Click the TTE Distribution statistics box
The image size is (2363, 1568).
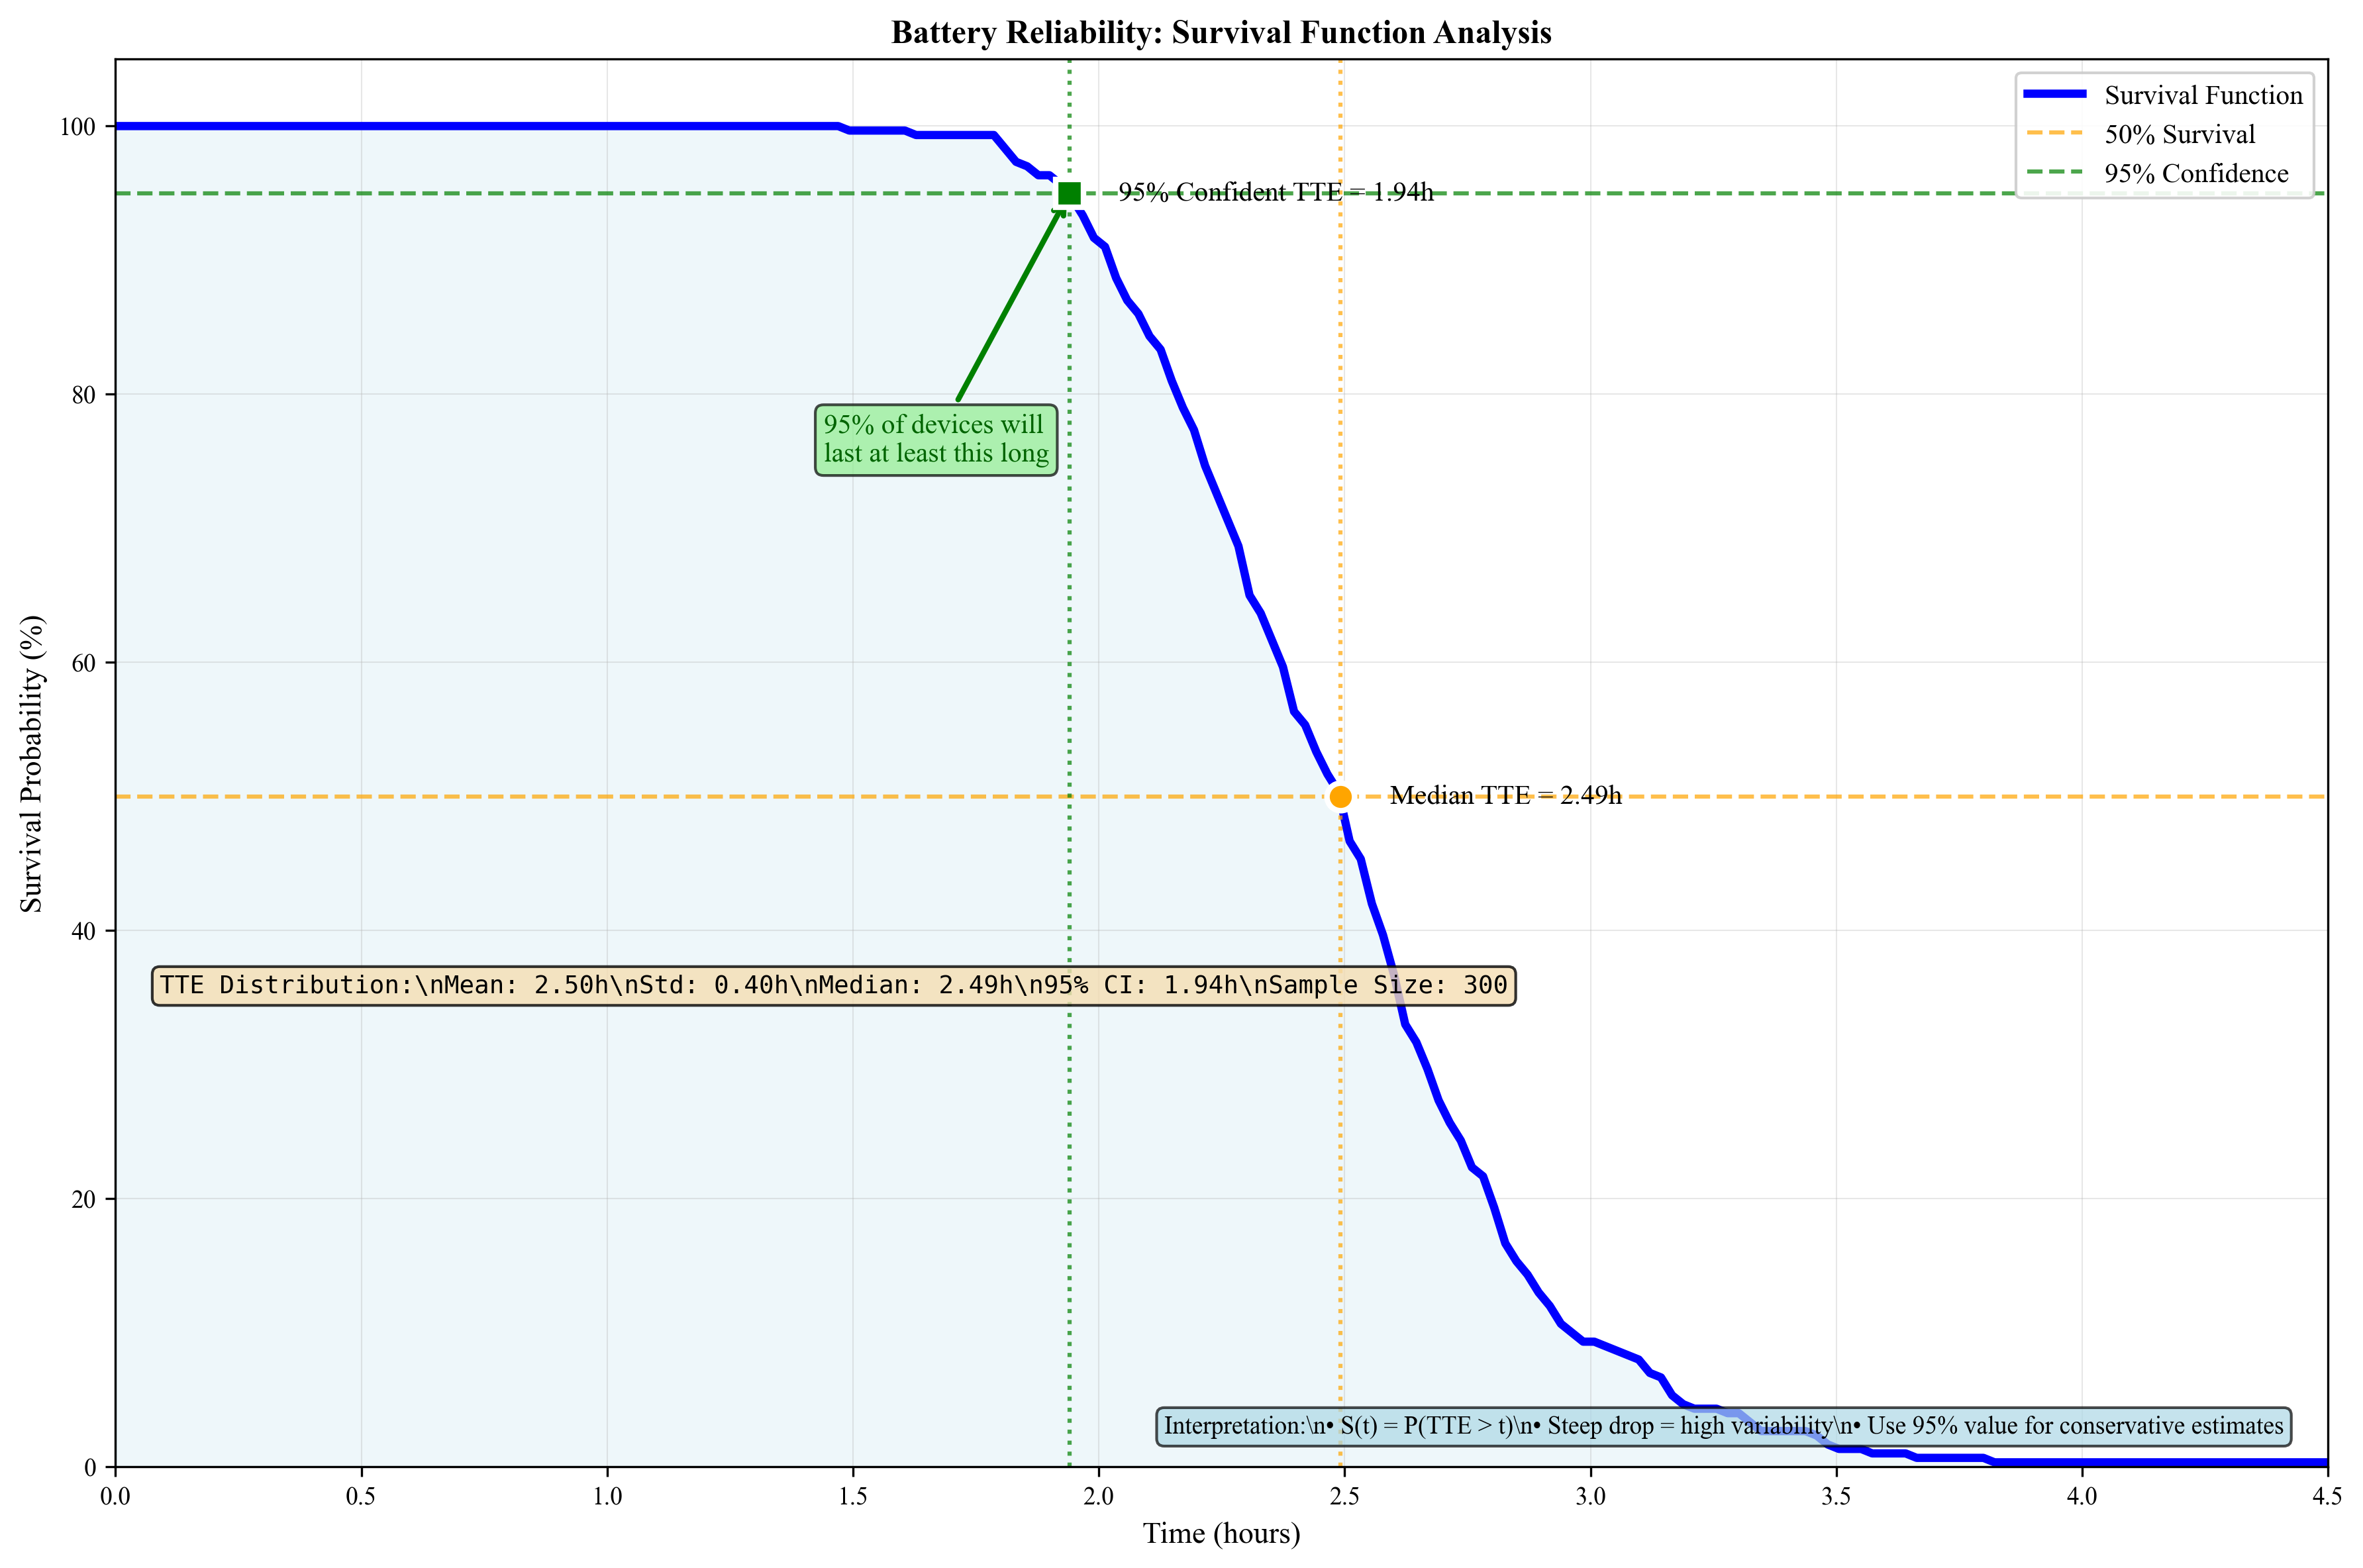(x=833, y=985)
